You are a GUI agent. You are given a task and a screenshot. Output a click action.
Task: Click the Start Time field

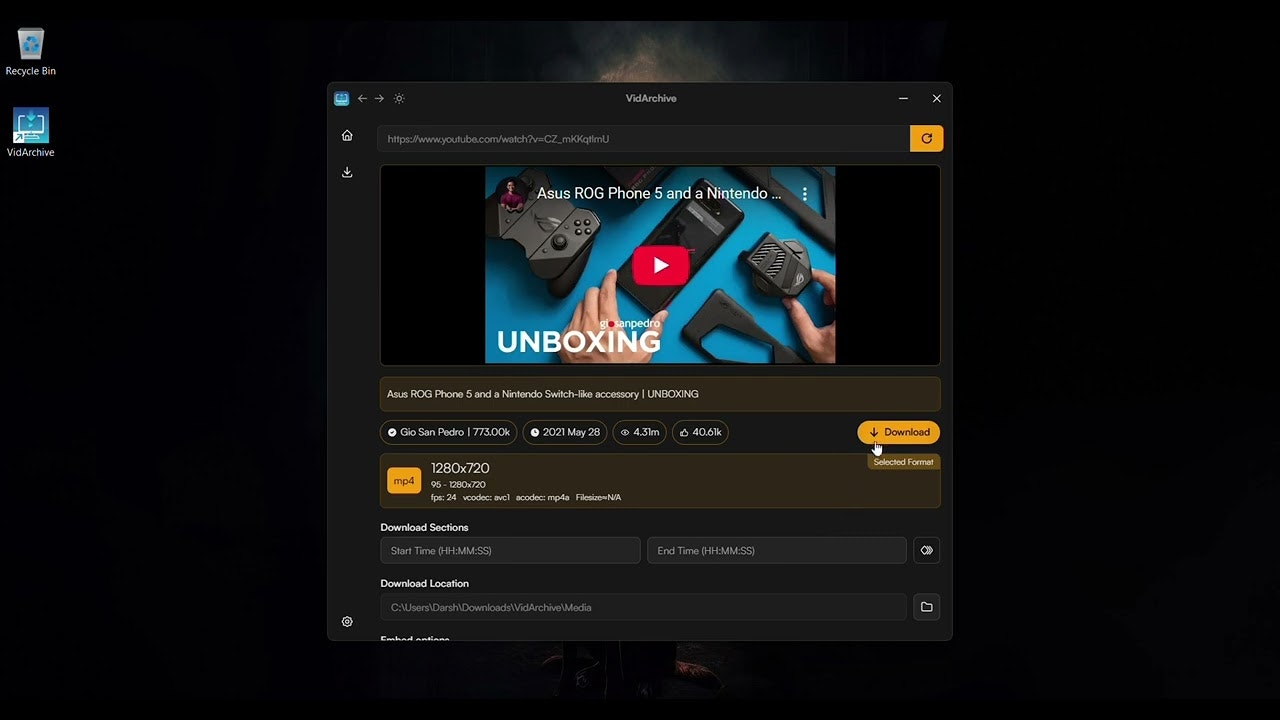[510, 550]
